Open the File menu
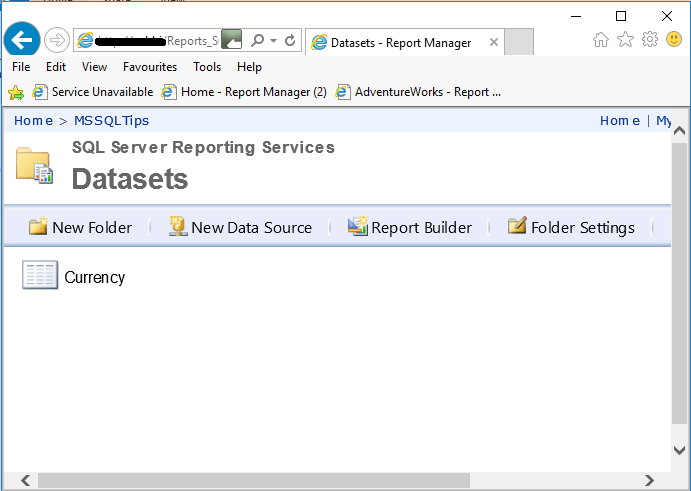This screenshot has height=491, width=691. 21,67
